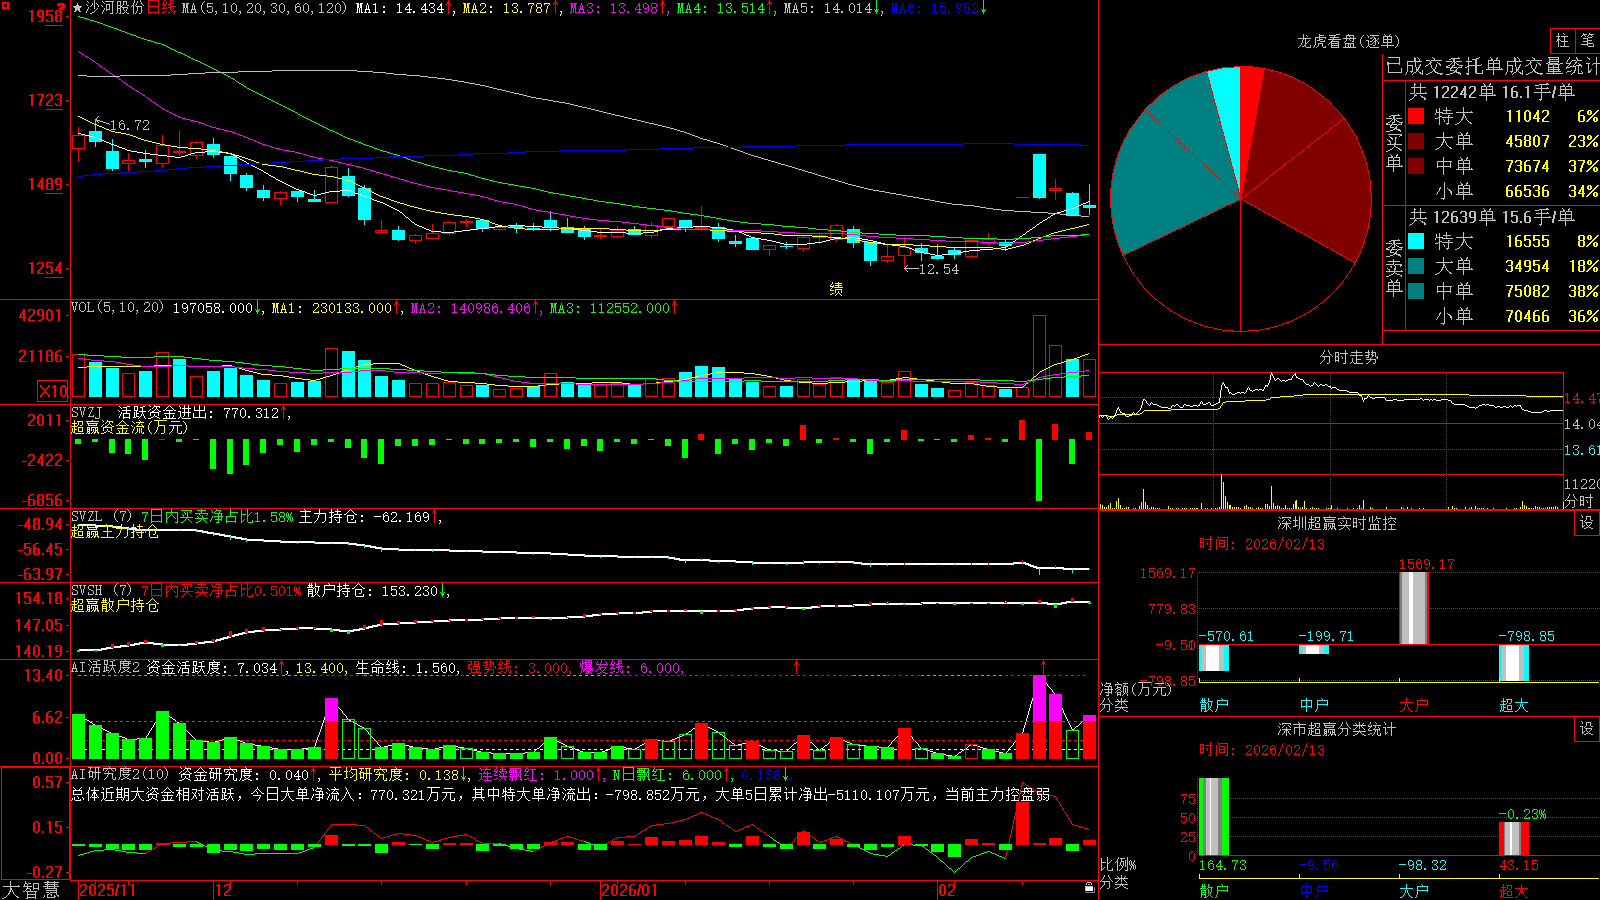Viewport: 1600px width, 900px height.
Task: Click the X10 volume scale box
Action: [53, 391]
